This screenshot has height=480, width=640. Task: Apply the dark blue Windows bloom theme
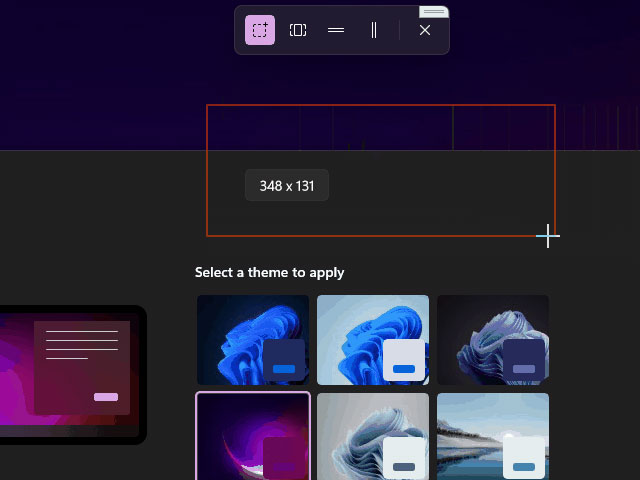(253, 340)
